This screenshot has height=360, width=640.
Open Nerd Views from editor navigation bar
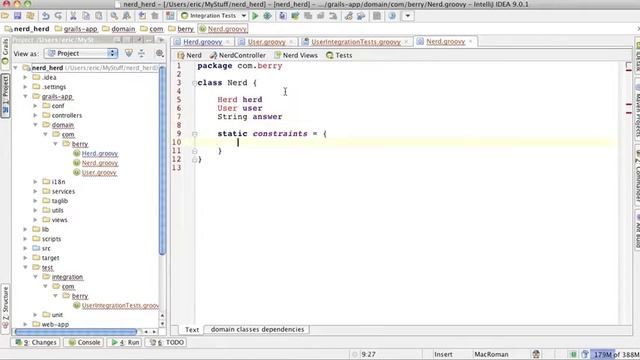[x=296, y=55]
